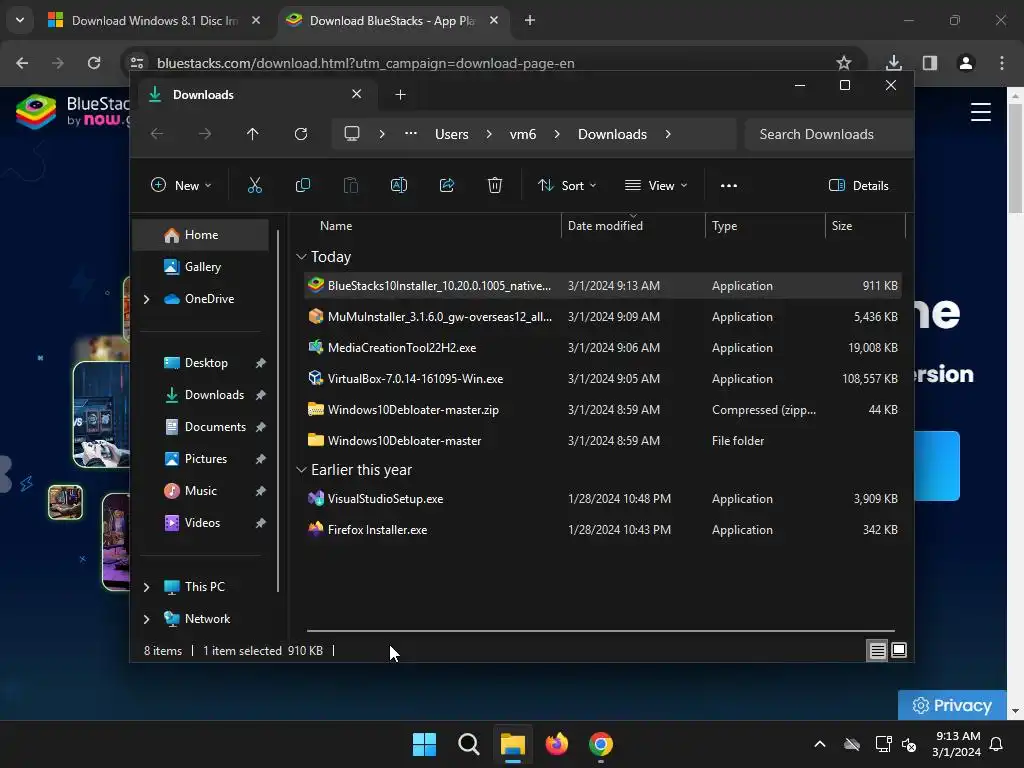Open Chrome tab search dropdown arrow
1024x768 pixels.
20,20
